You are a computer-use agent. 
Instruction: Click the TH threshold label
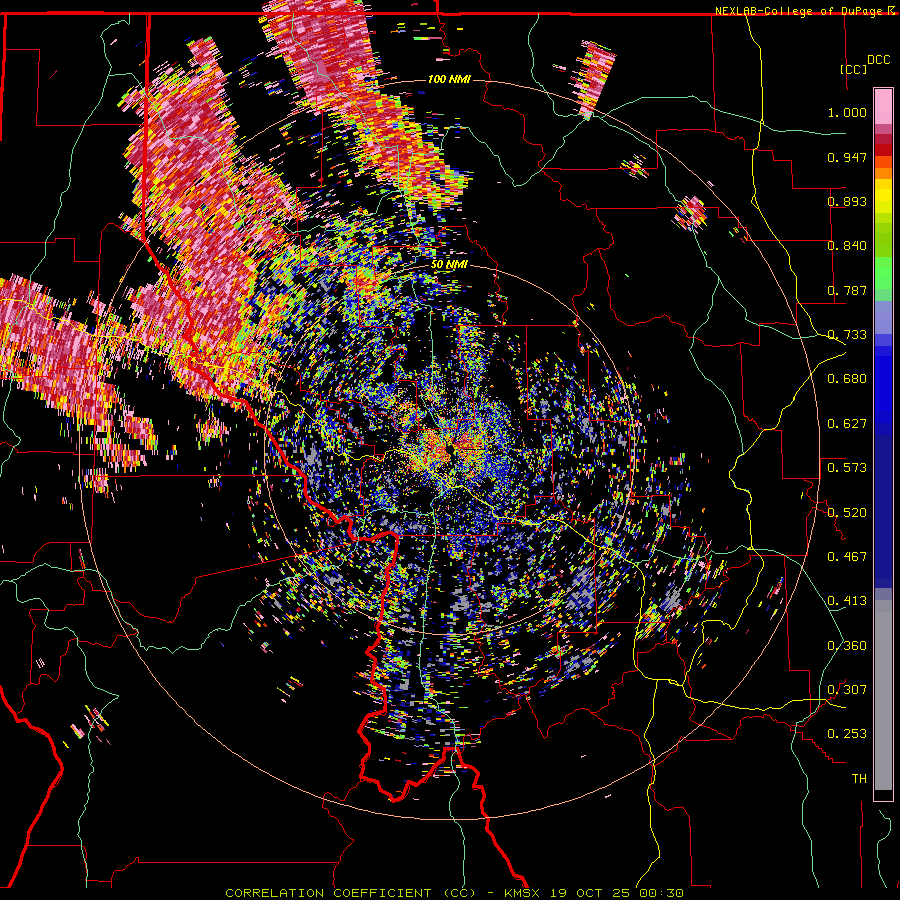[859, 779]
